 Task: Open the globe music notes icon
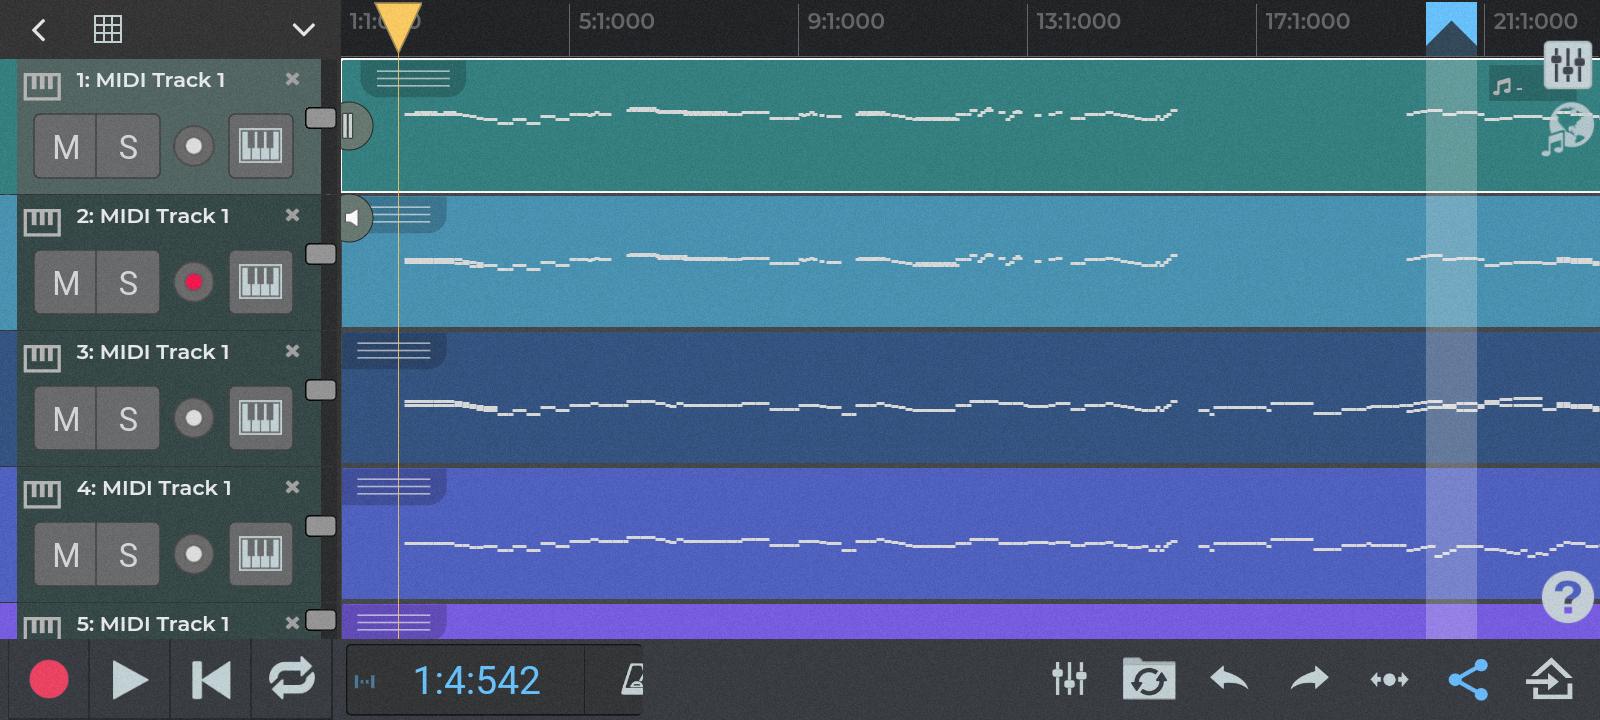(1566, 129)
